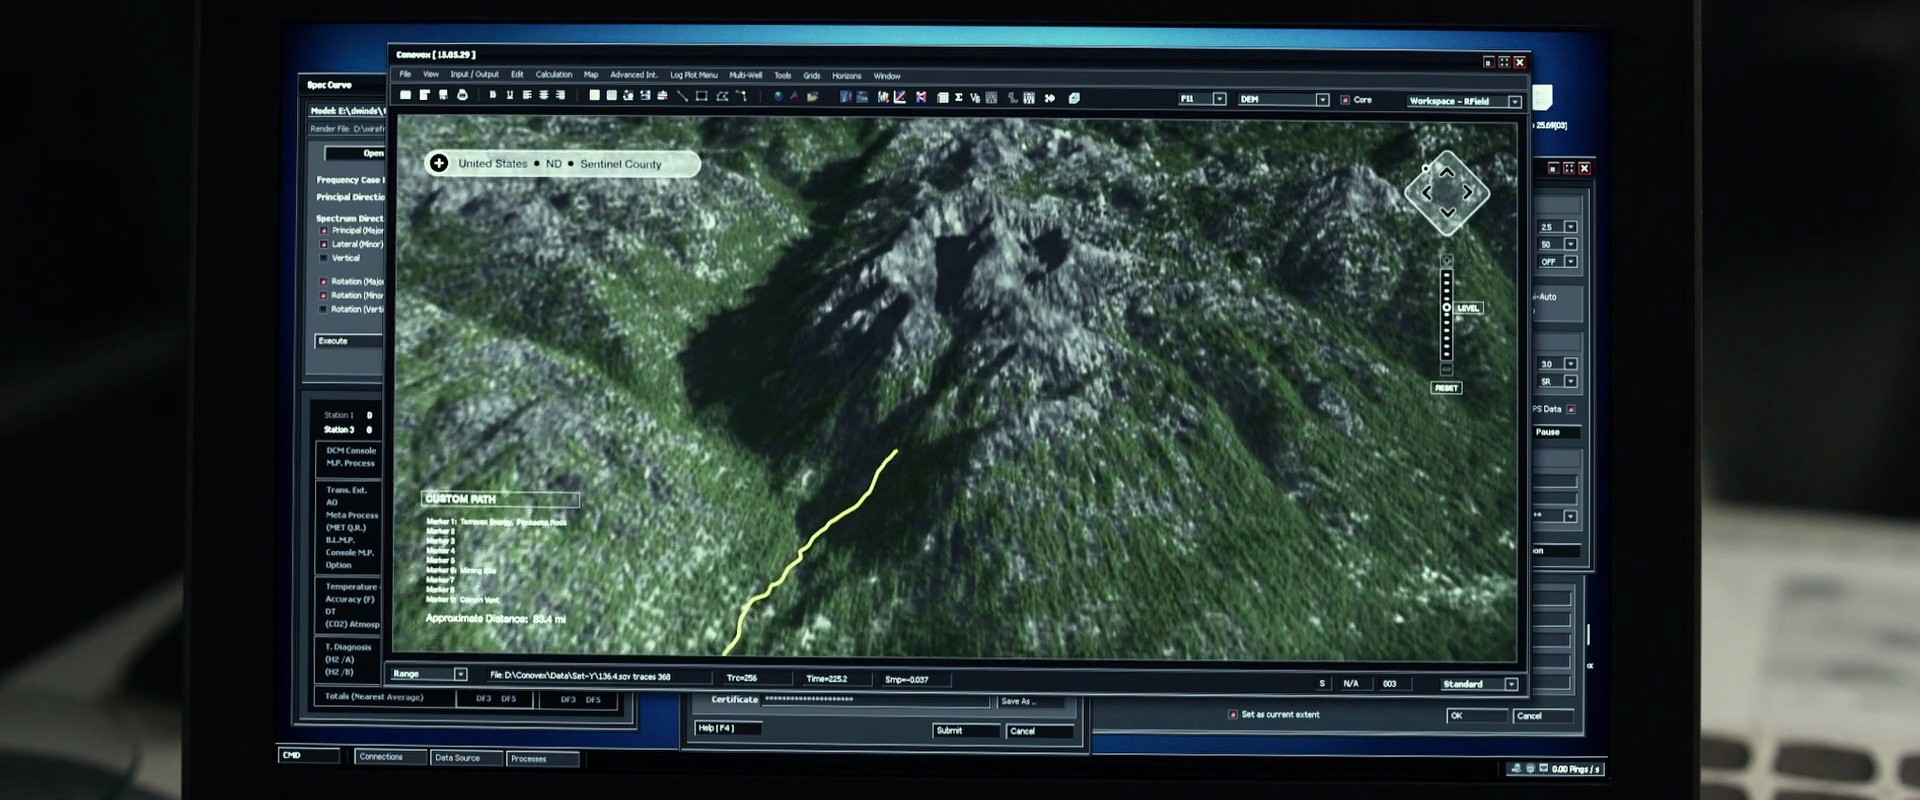
Task: Select the rectangle draw tool
Action: tap(701, 97)
